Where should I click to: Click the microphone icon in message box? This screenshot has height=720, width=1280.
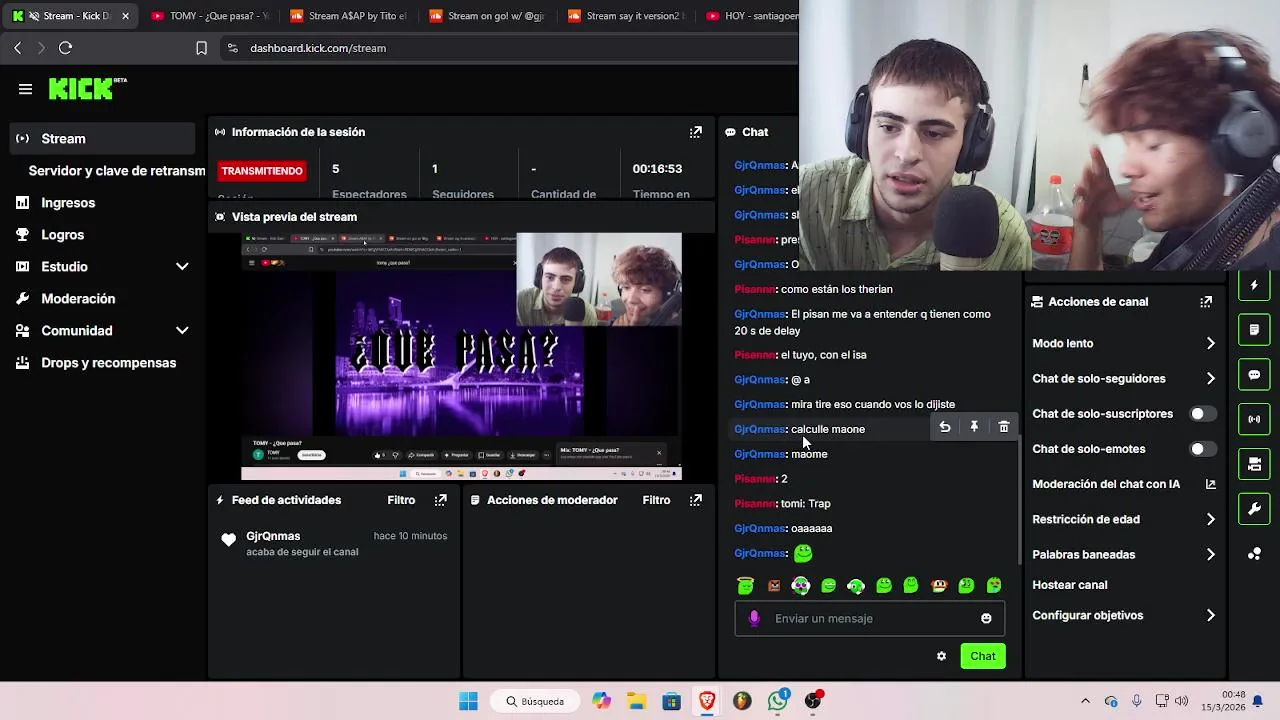click(754, 619)
